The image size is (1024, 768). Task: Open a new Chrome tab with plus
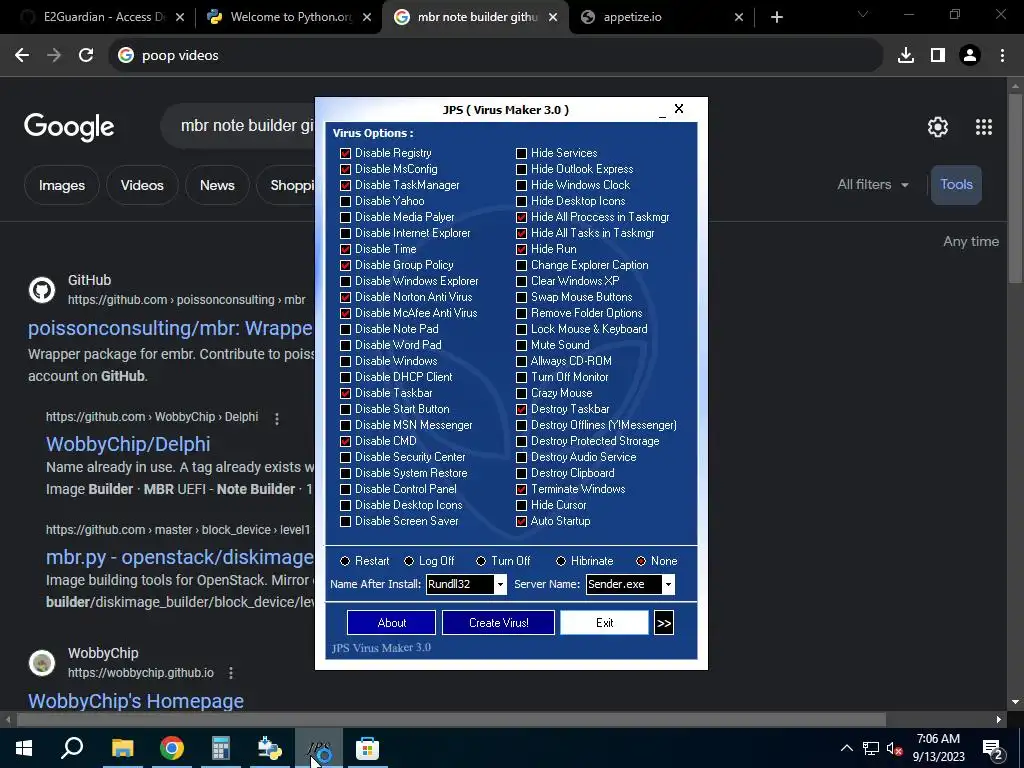pyautogui.click(x=776, y=17)
